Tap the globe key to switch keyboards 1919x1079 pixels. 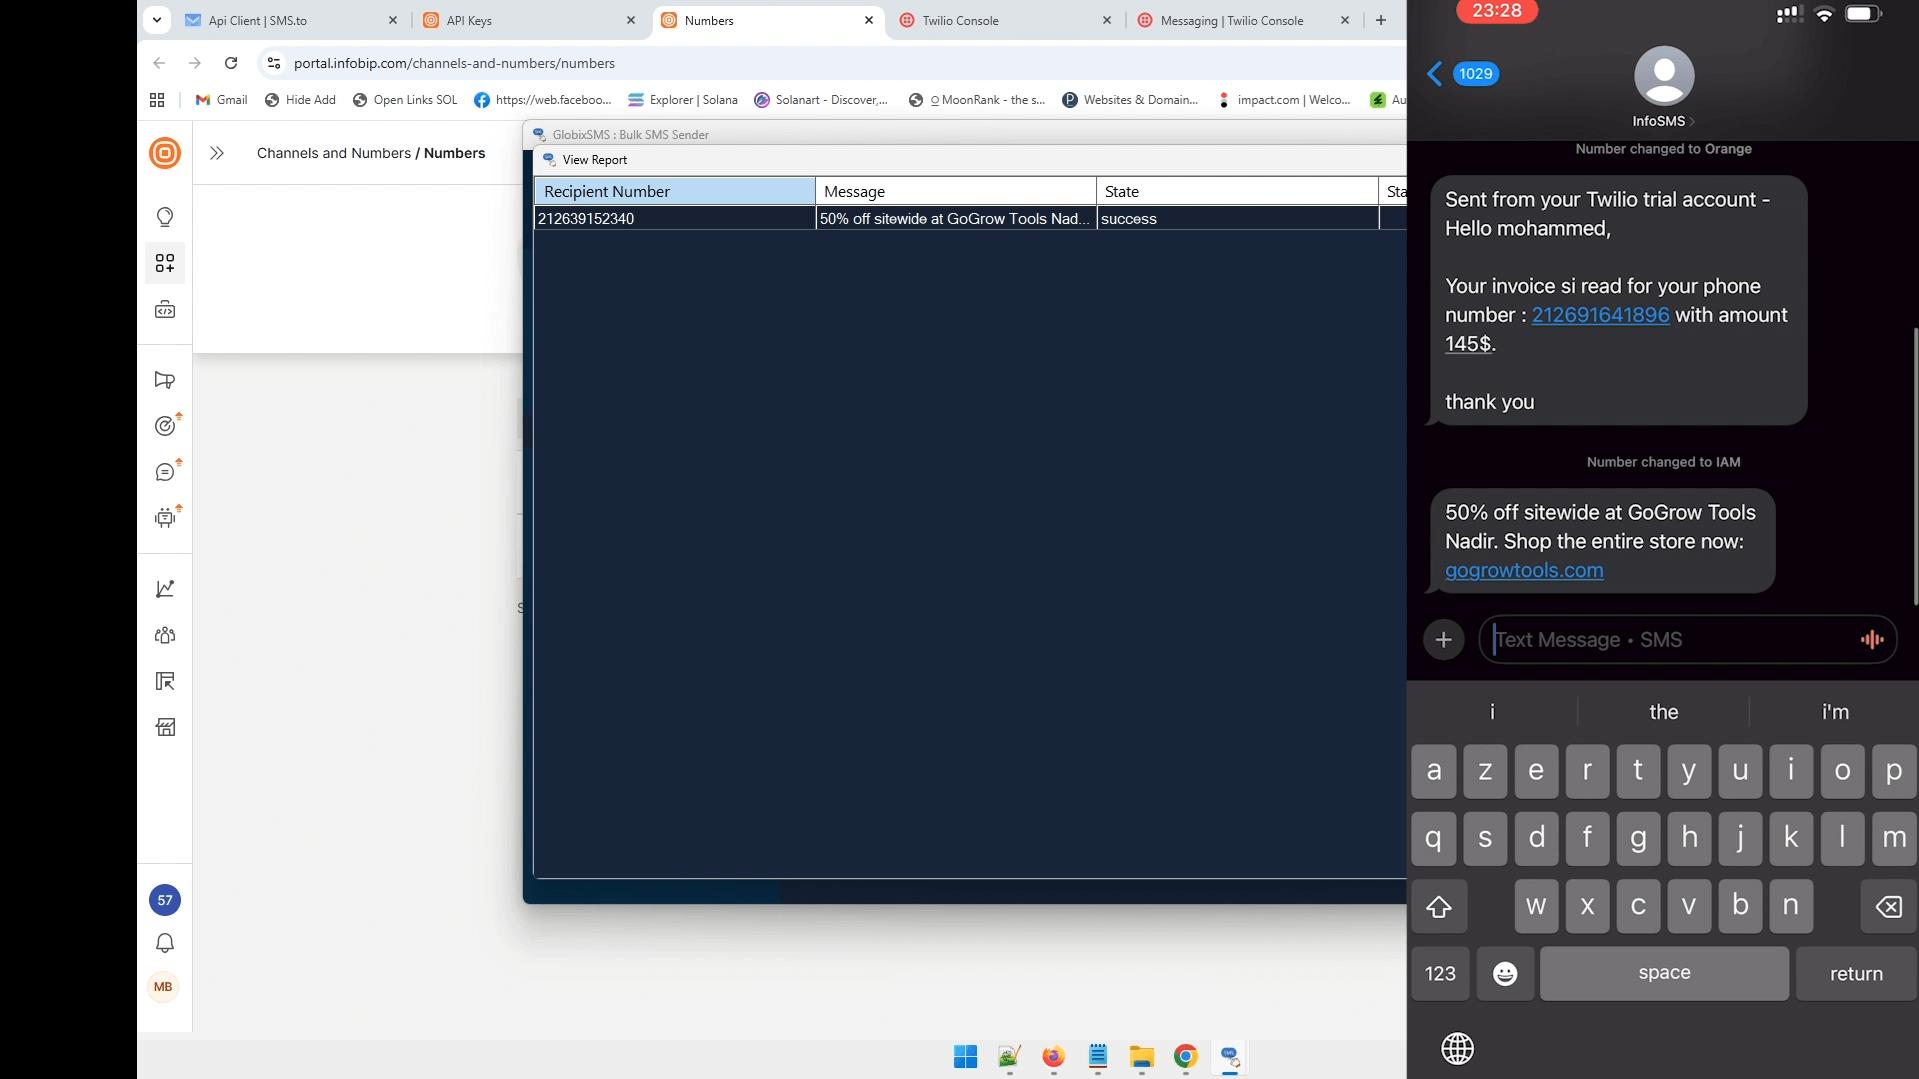tap(1457, 1048)
